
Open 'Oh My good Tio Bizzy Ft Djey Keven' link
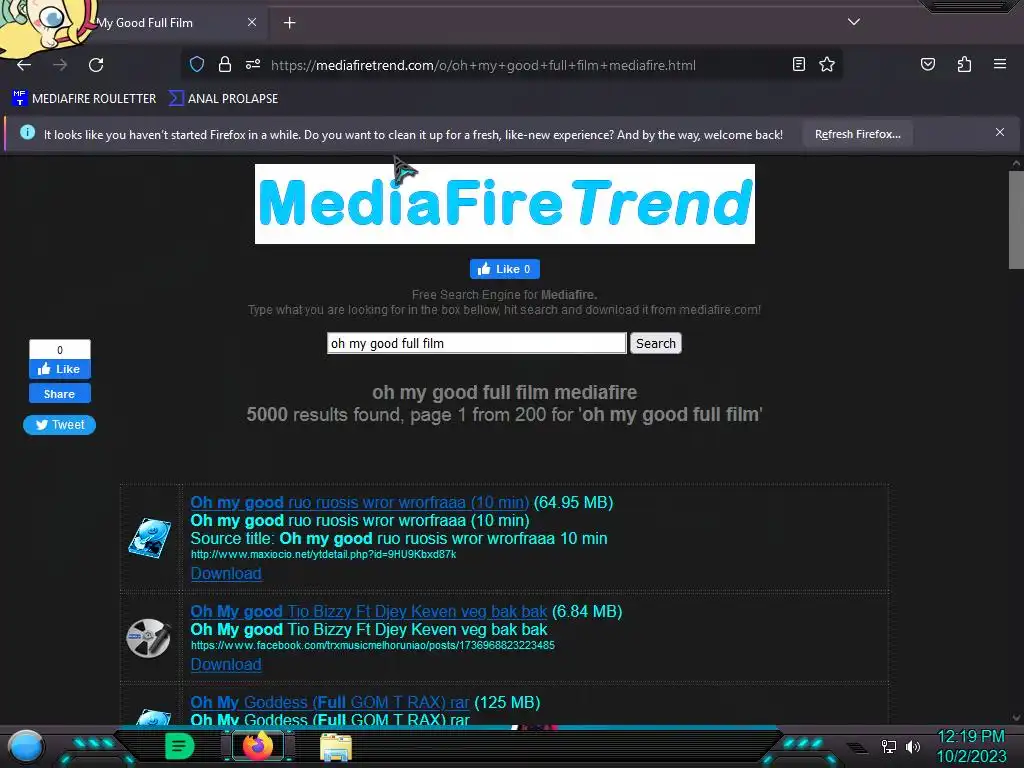(369, 611)
